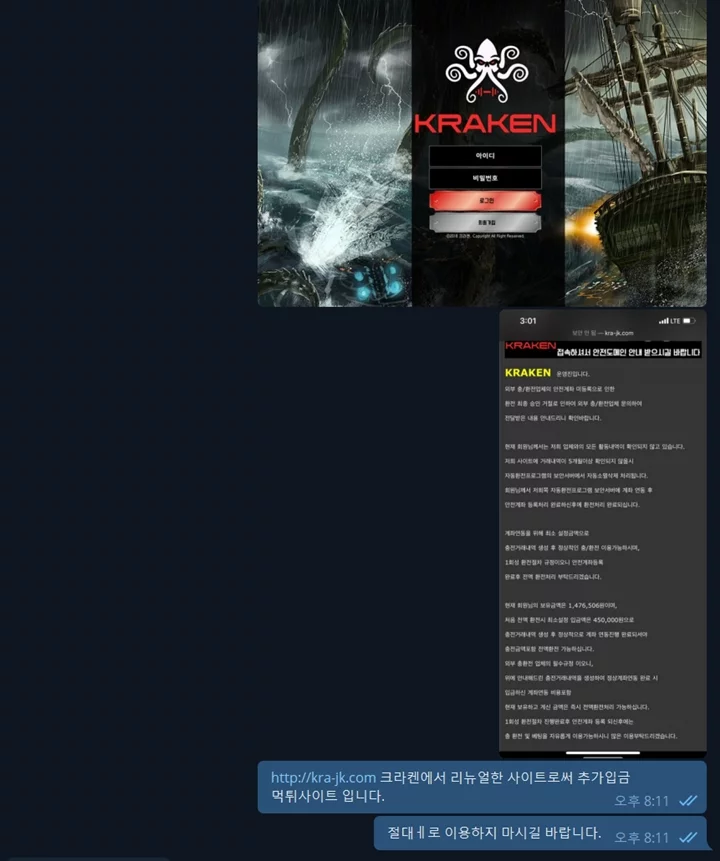Click the 오후 8:11 timestamp on the last message
720x861 pixels.
tap(641, 837)
